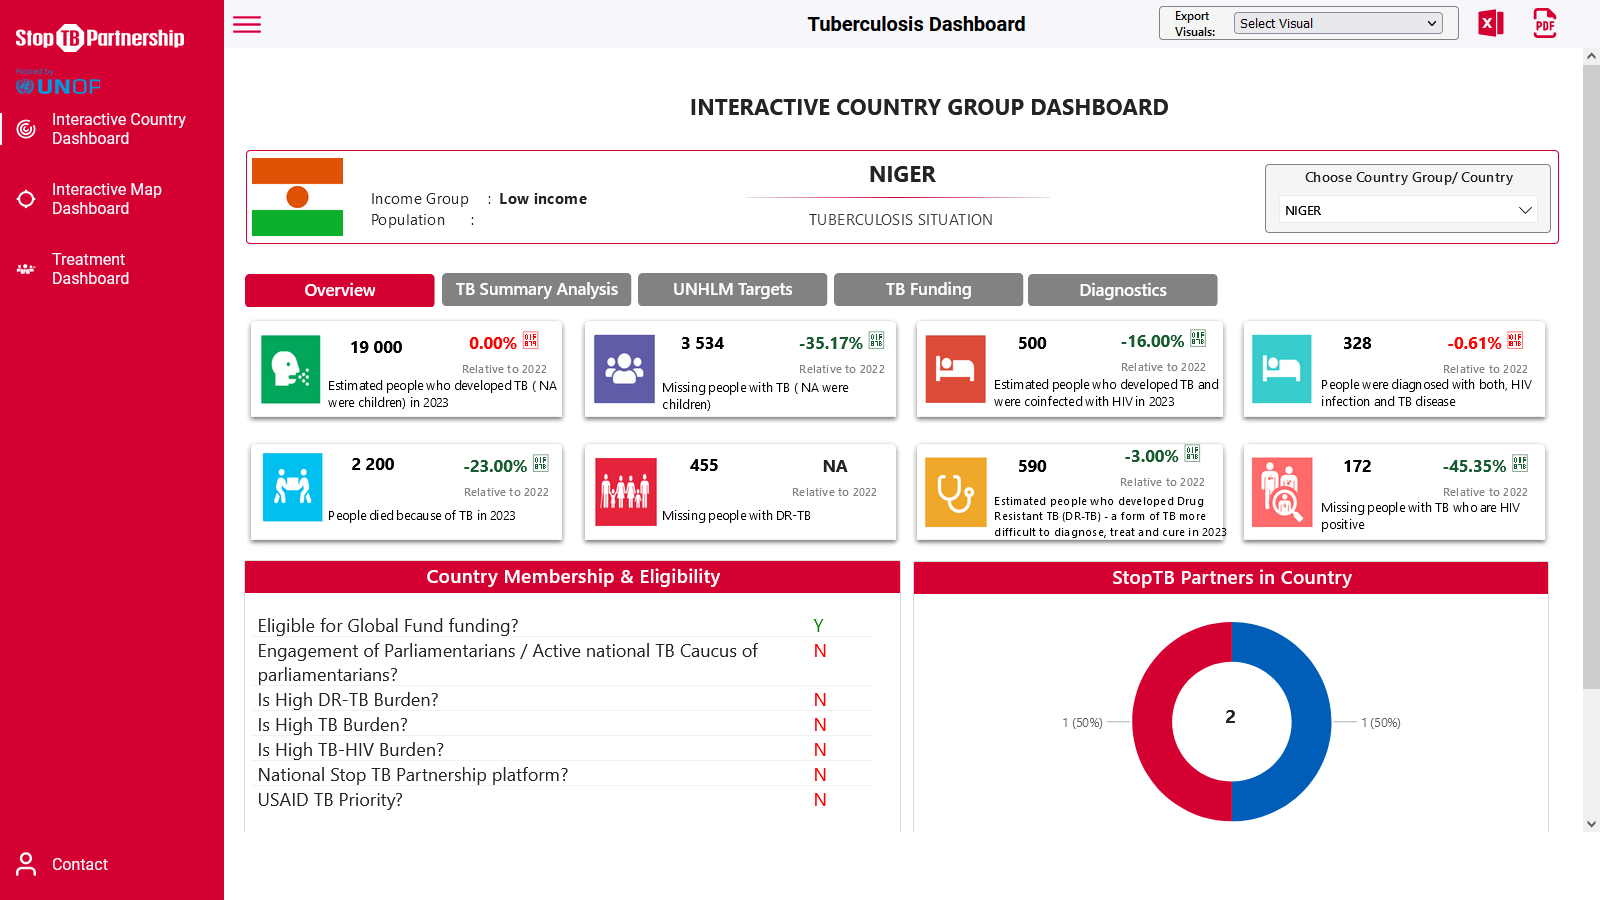Open the Diagnostics tab

coord(1122,290)
